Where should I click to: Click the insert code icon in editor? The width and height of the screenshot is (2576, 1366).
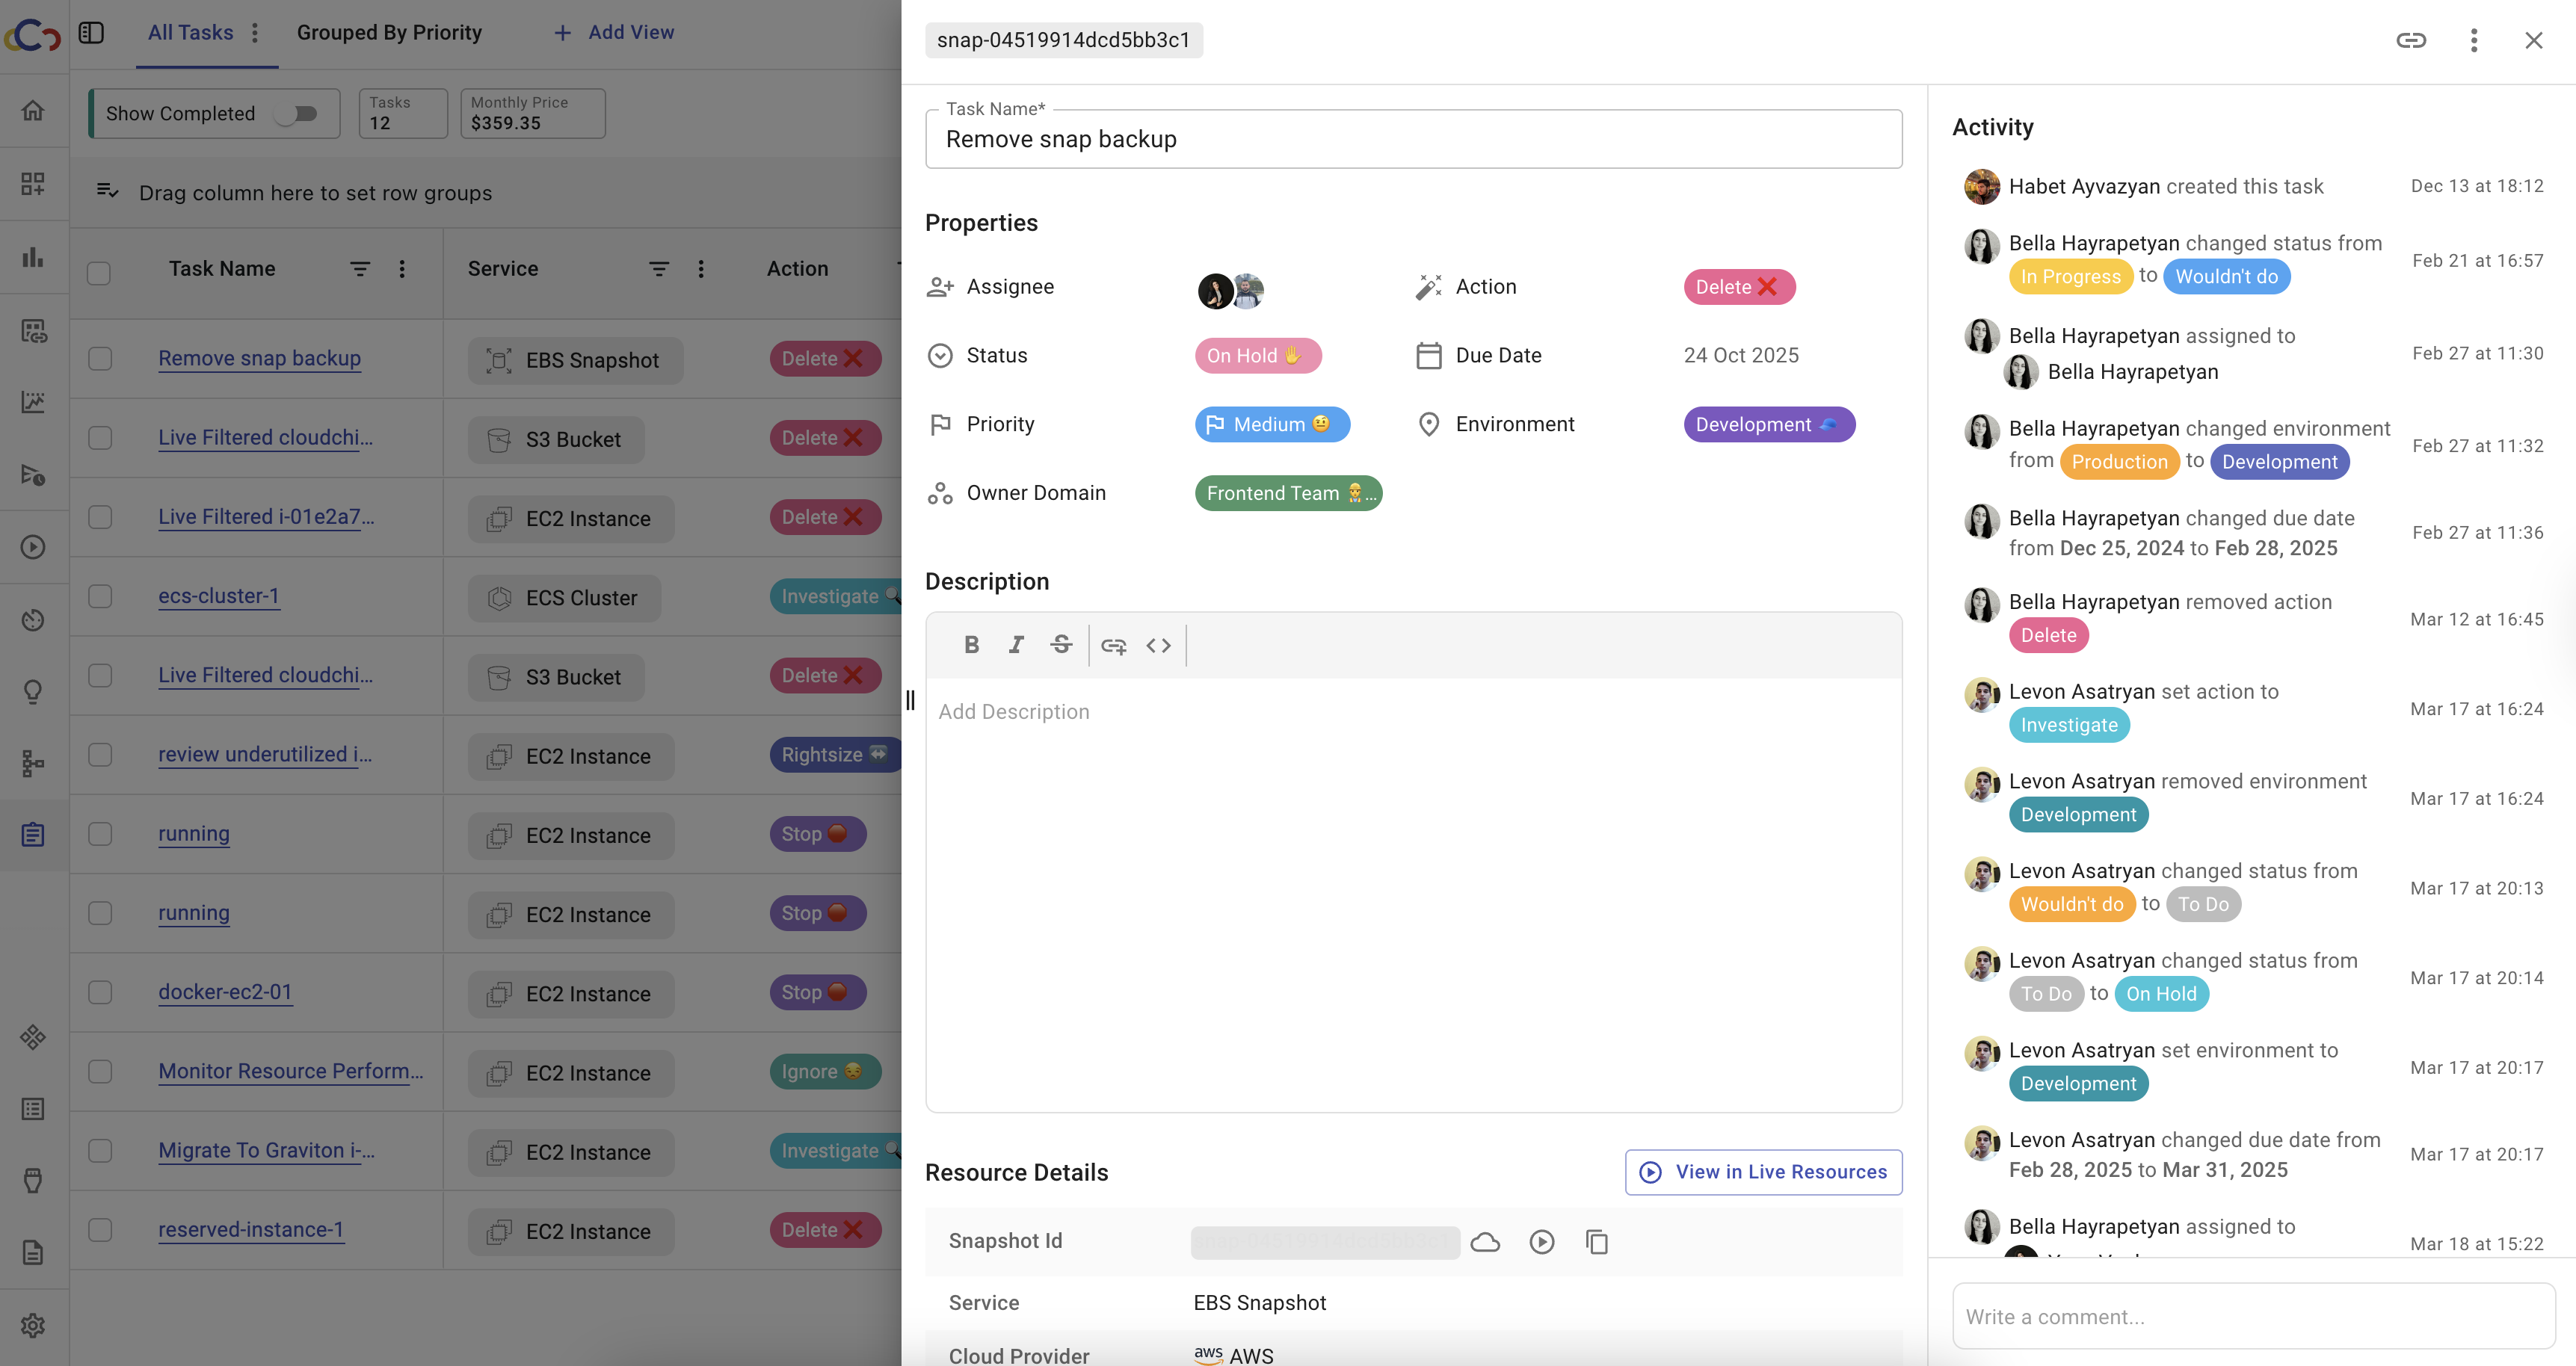(x=1158, y=646)
